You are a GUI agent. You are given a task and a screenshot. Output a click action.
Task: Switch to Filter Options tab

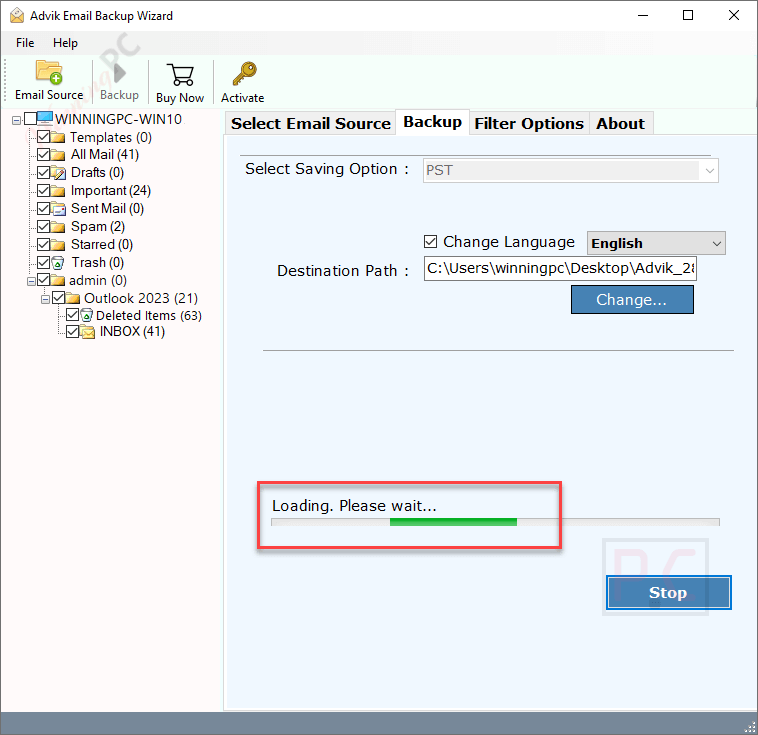pyautogui.click(x=529, y=123)
